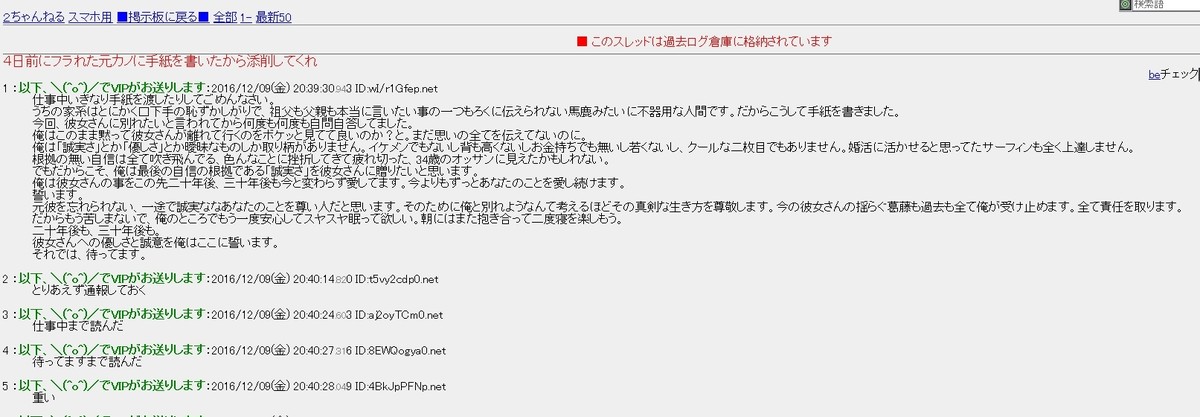Go back via ■掲示板に戻る■ link
The image size is (1200, 417).
[x=161, y=18]
